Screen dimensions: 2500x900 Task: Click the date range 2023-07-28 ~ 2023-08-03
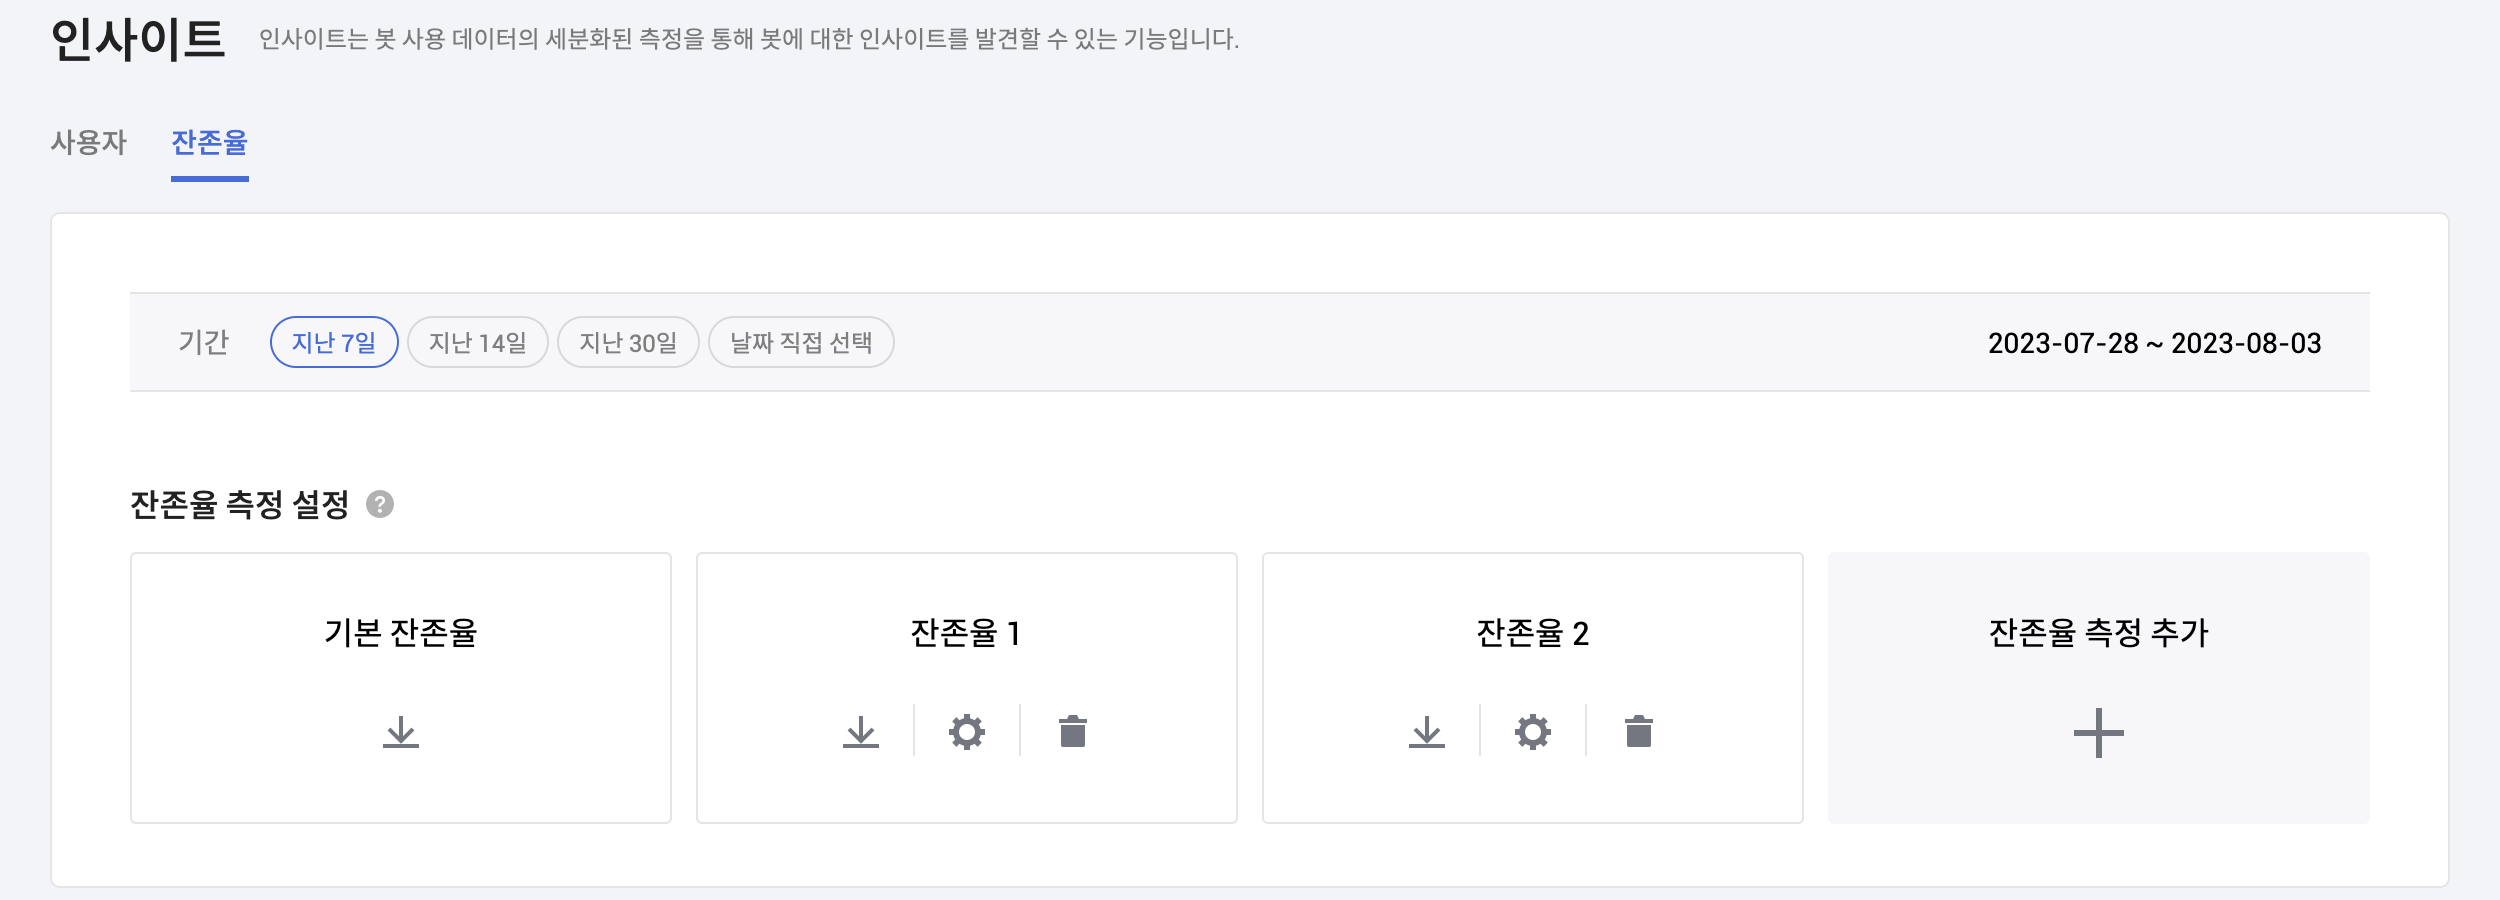click(x=2154, y=343)
